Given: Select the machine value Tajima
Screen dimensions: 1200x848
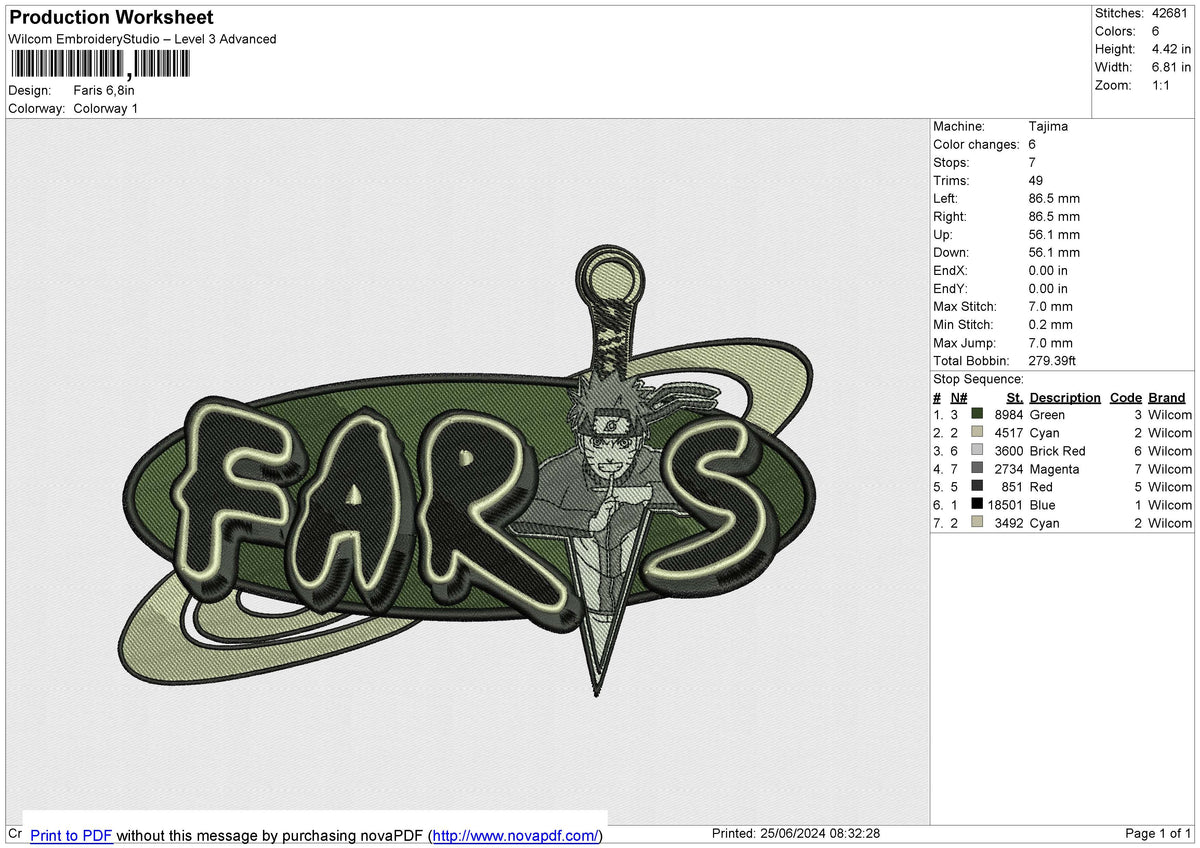Looking at the screenshot, I should point(1048,127).
